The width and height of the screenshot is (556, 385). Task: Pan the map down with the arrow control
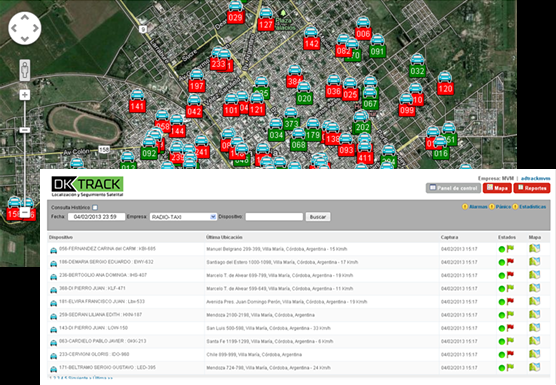point(24,39)
